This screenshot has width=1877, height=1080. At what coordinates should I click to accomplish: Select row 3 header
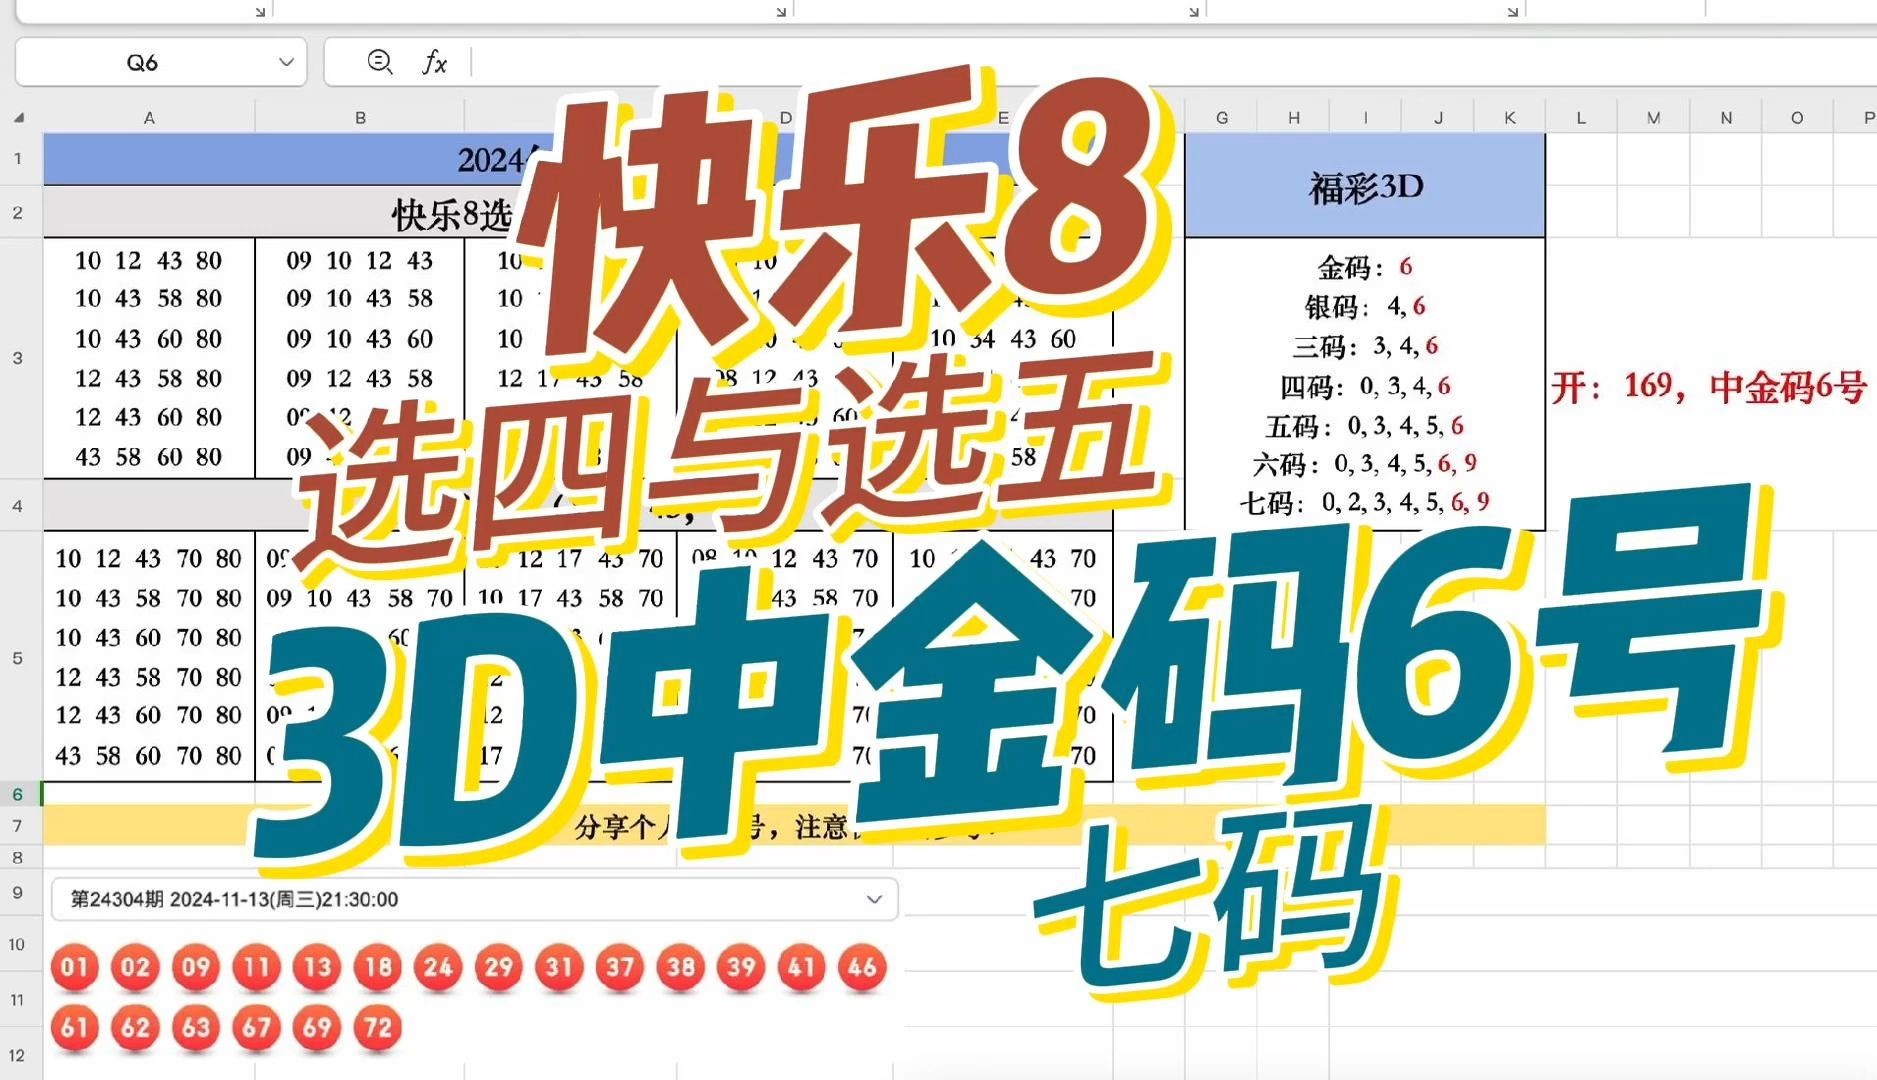(x=18, y=357)
